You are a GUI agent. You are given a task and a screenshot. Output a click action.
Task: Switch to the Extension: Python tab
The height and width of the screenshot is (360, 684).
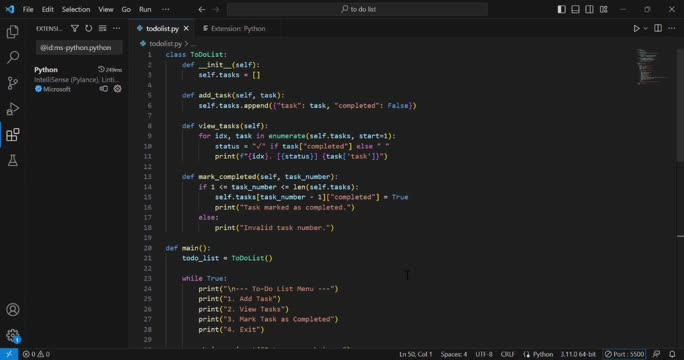click(238, 28)
